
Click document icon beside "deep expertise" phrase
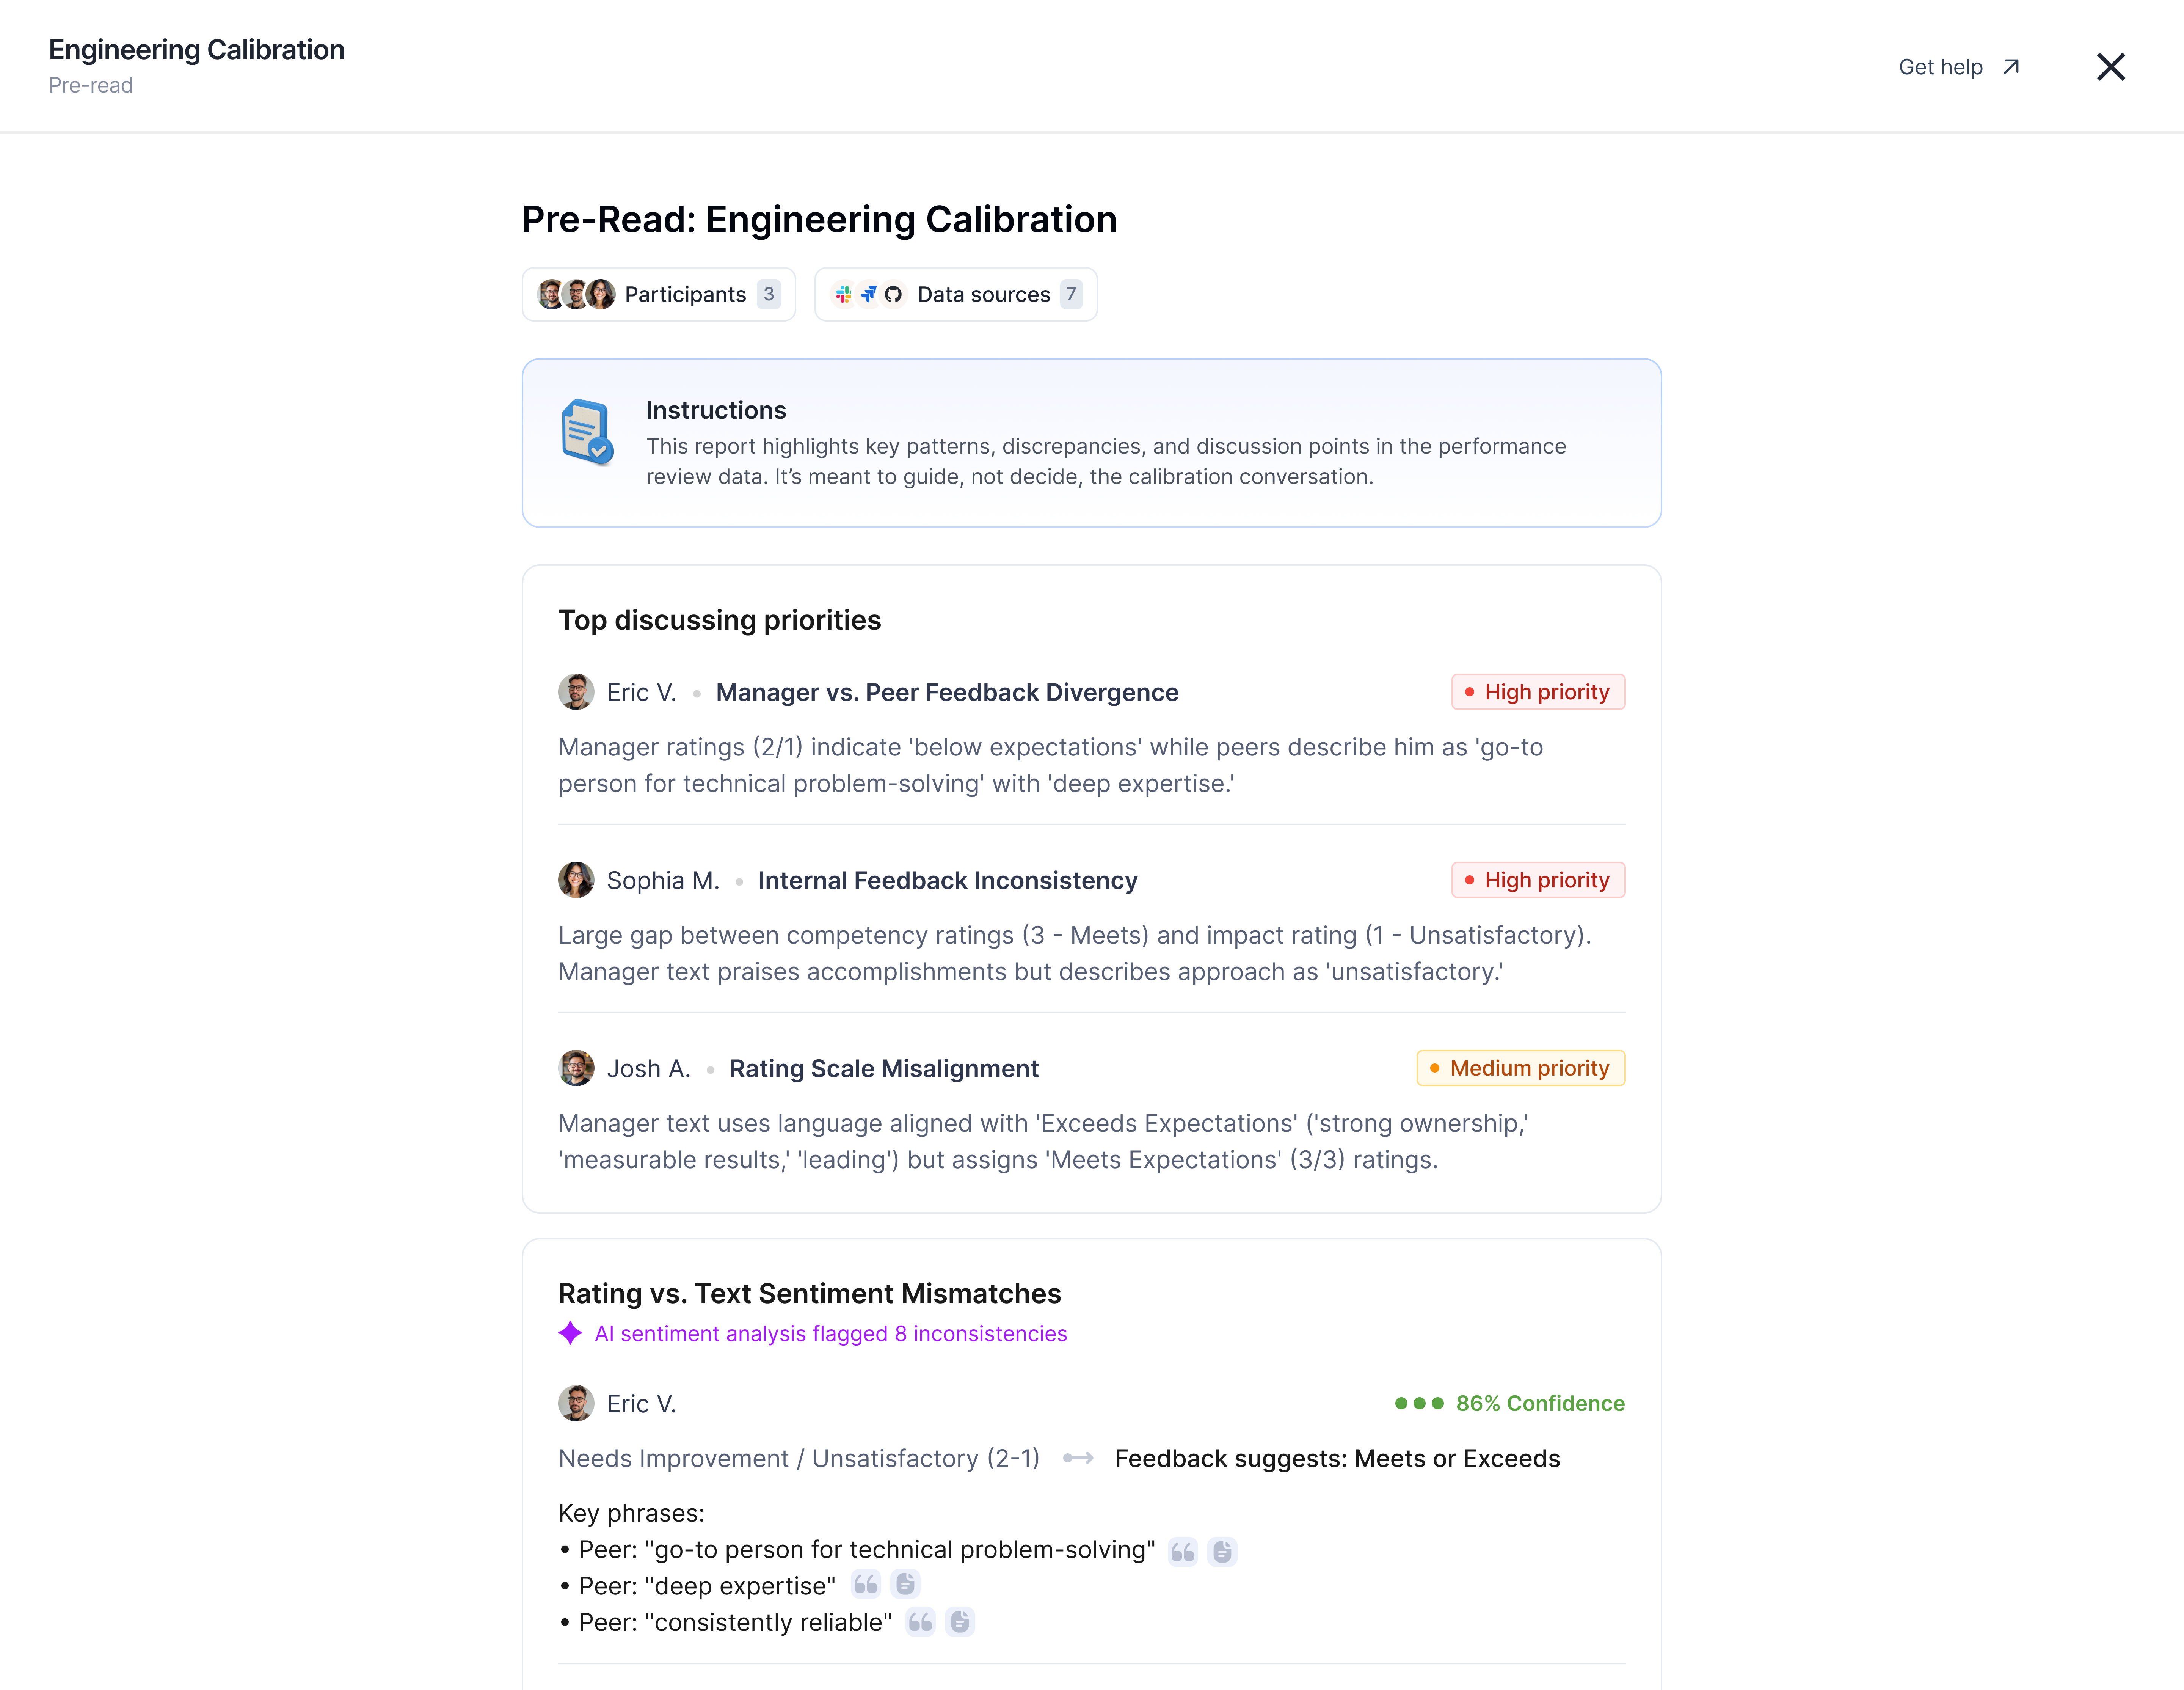pos(905,1584)
